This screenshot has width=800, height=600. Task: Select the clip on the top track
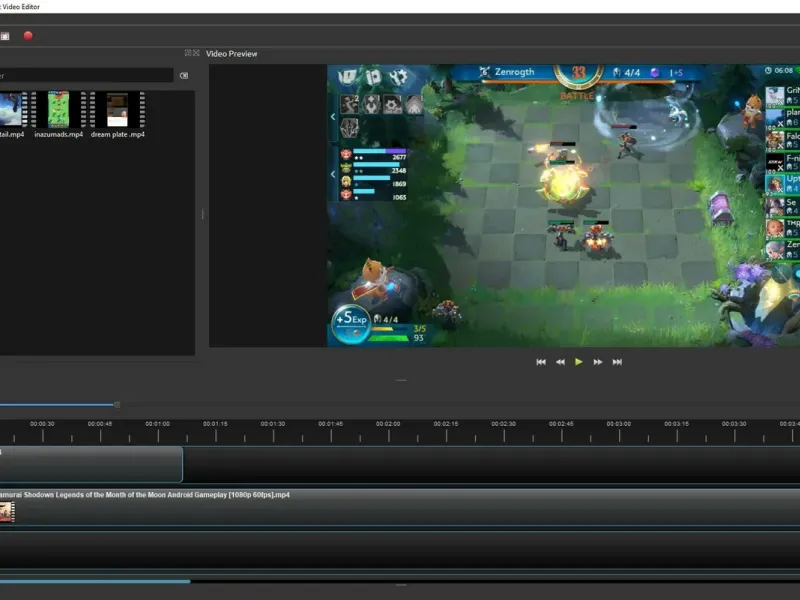pyautogui.click(x=90, y=465)
